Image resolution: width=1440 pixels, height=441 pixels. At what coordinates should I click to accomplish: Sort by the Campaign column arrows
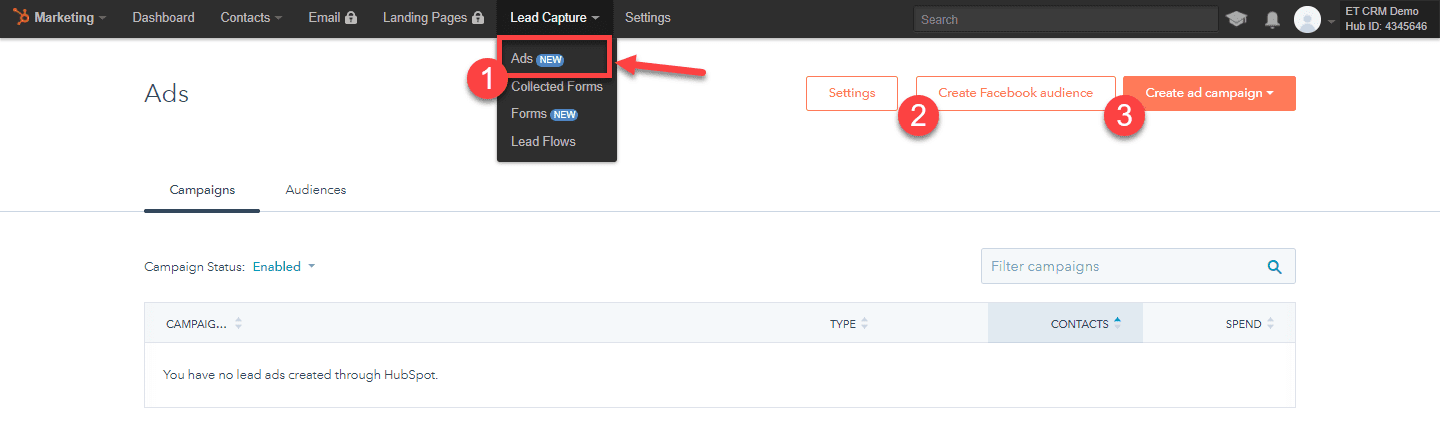[x=238, y=324]
